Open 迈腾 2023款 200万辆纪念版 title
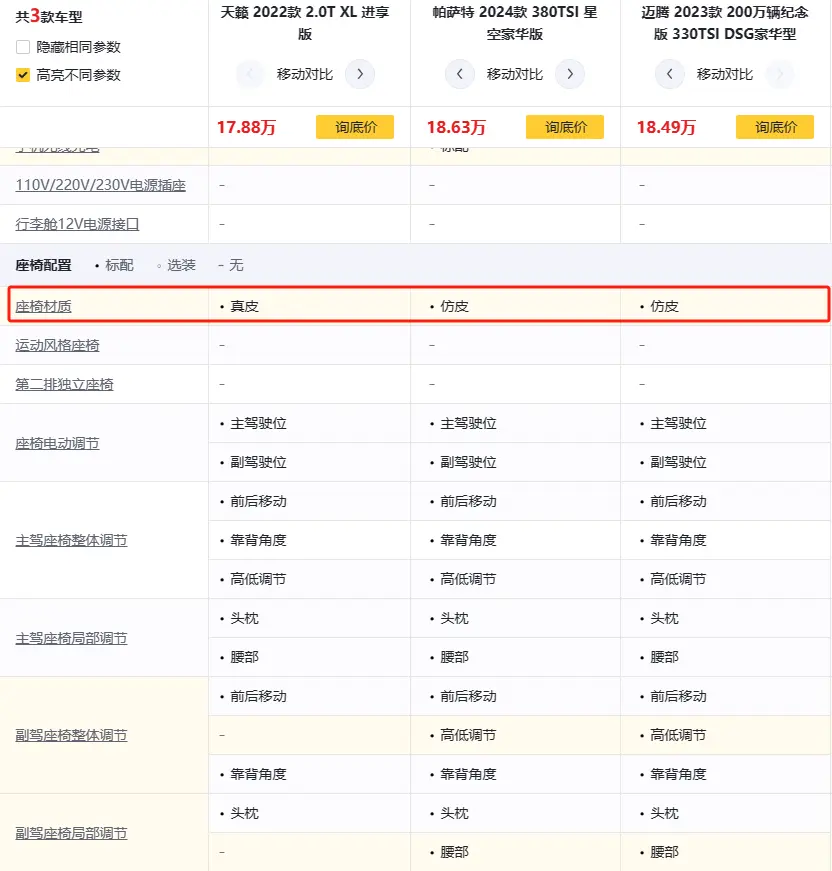The height and width of the screenshot is (871, 832). [725, 23]
